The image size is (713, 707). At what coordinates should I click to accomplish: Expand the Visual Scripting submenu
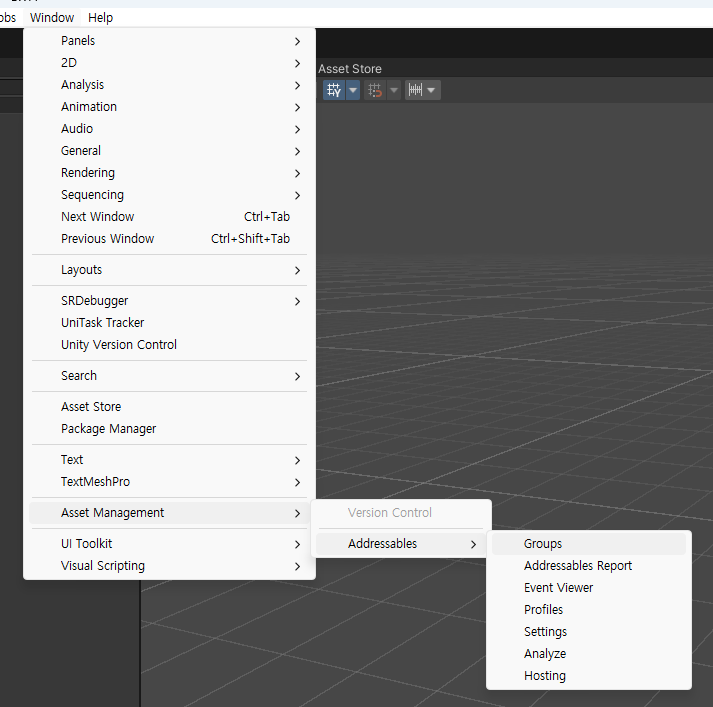click(169, 566)
